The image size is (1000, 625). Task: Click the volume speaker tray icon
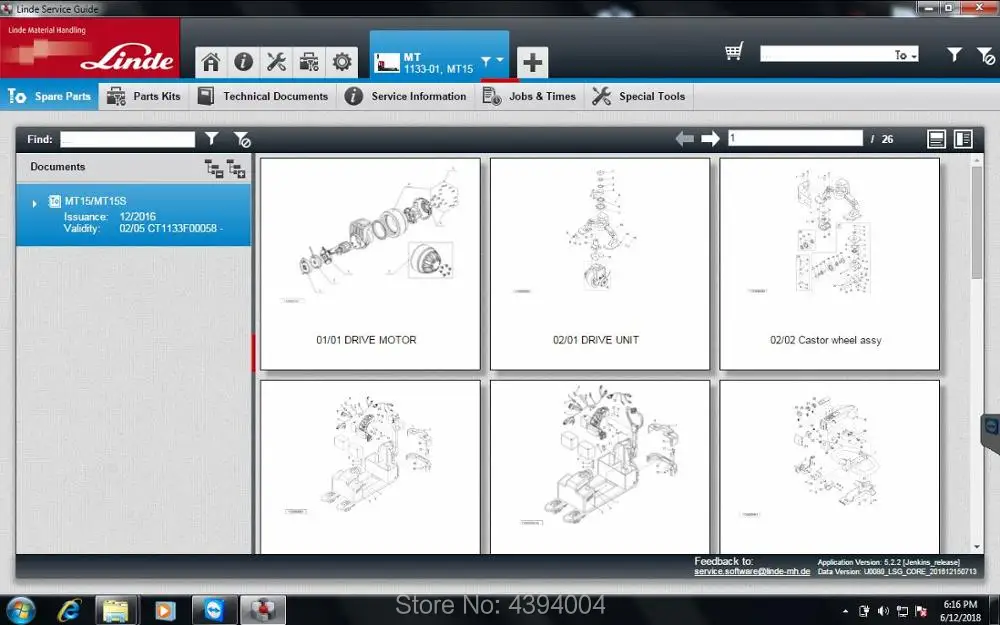[x=883, y=612]
